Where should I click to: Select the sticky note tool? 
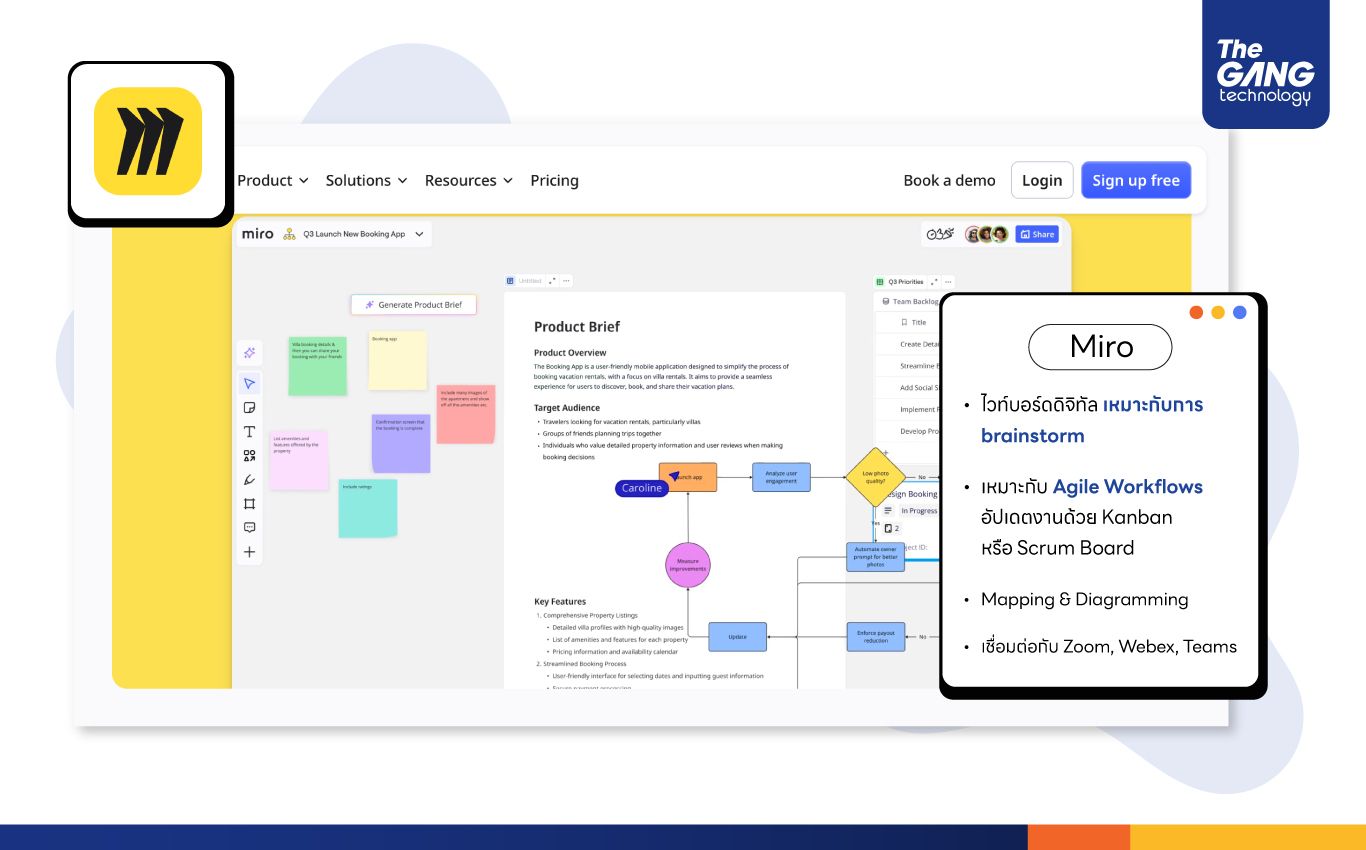click(x=249, y=407)
